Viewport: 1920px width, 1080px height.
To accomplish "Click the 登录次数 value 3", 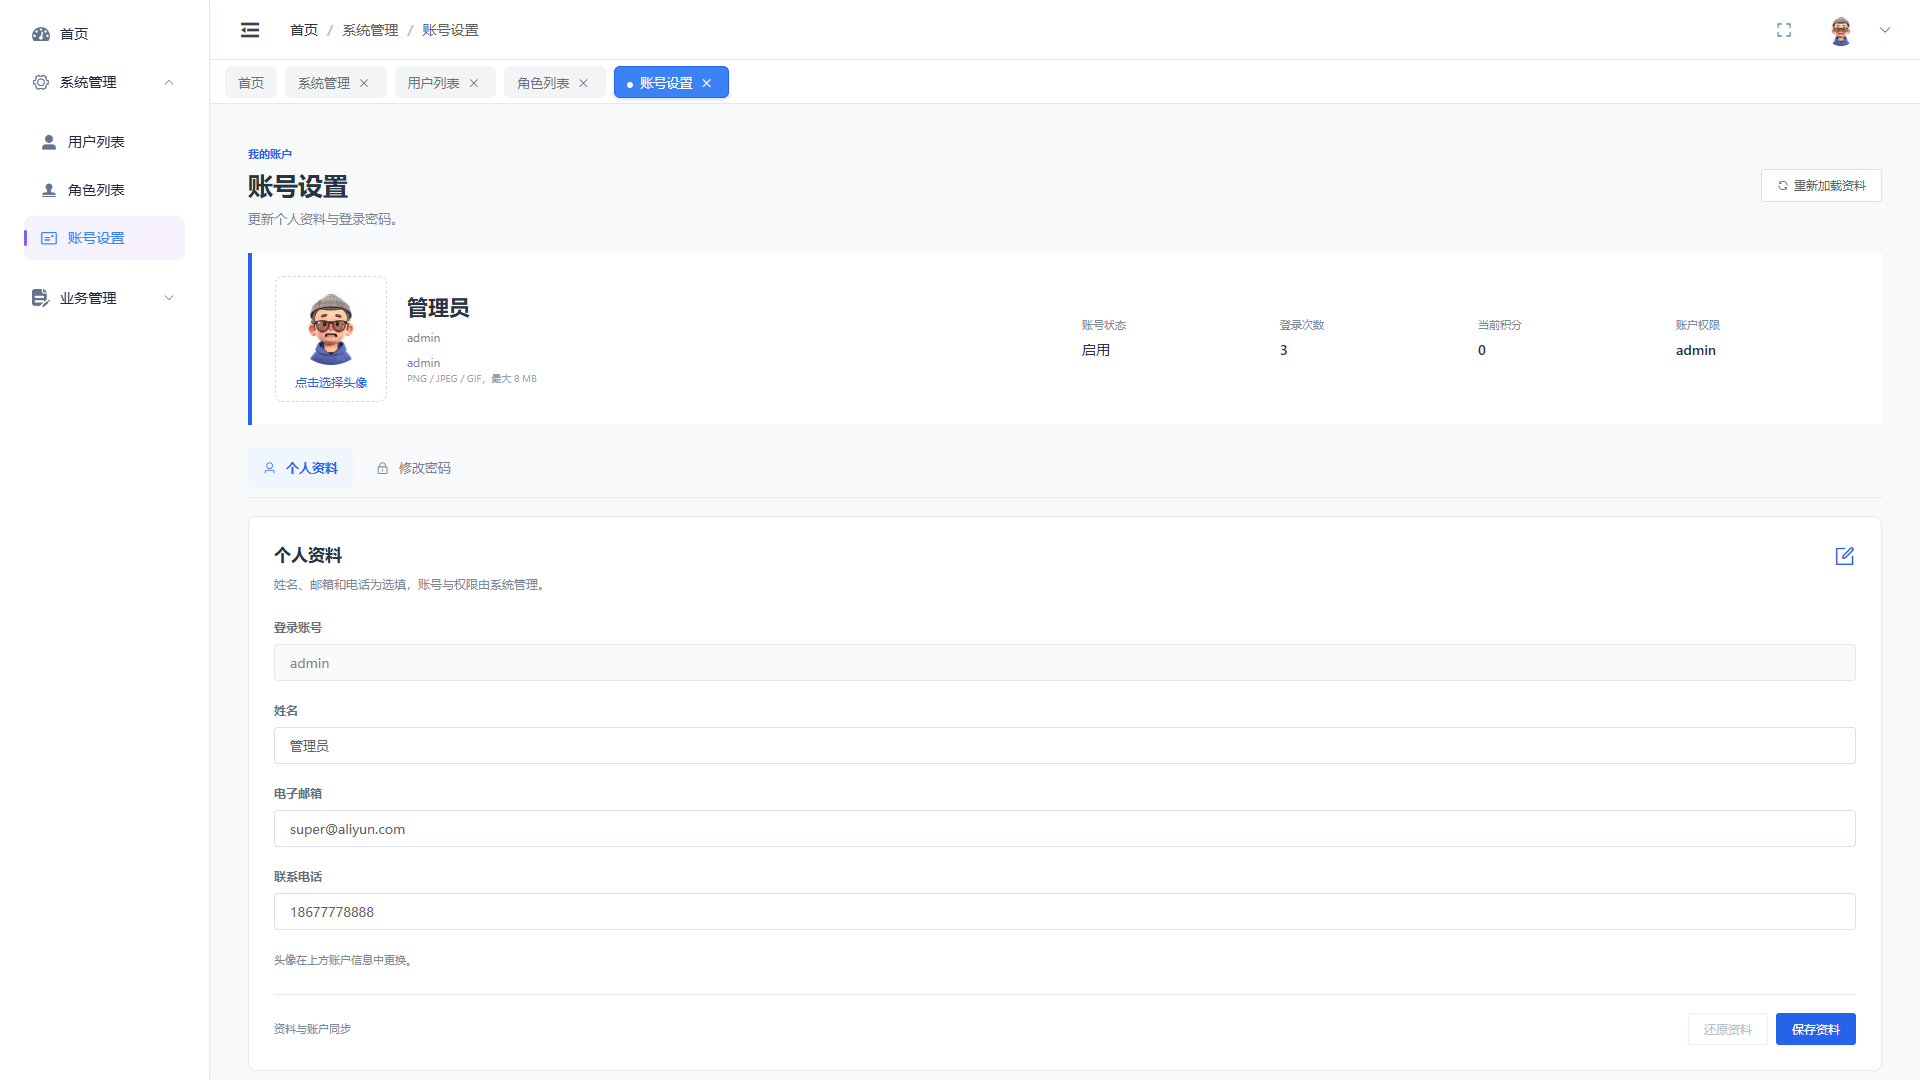I will click(x=1283, y=350).
